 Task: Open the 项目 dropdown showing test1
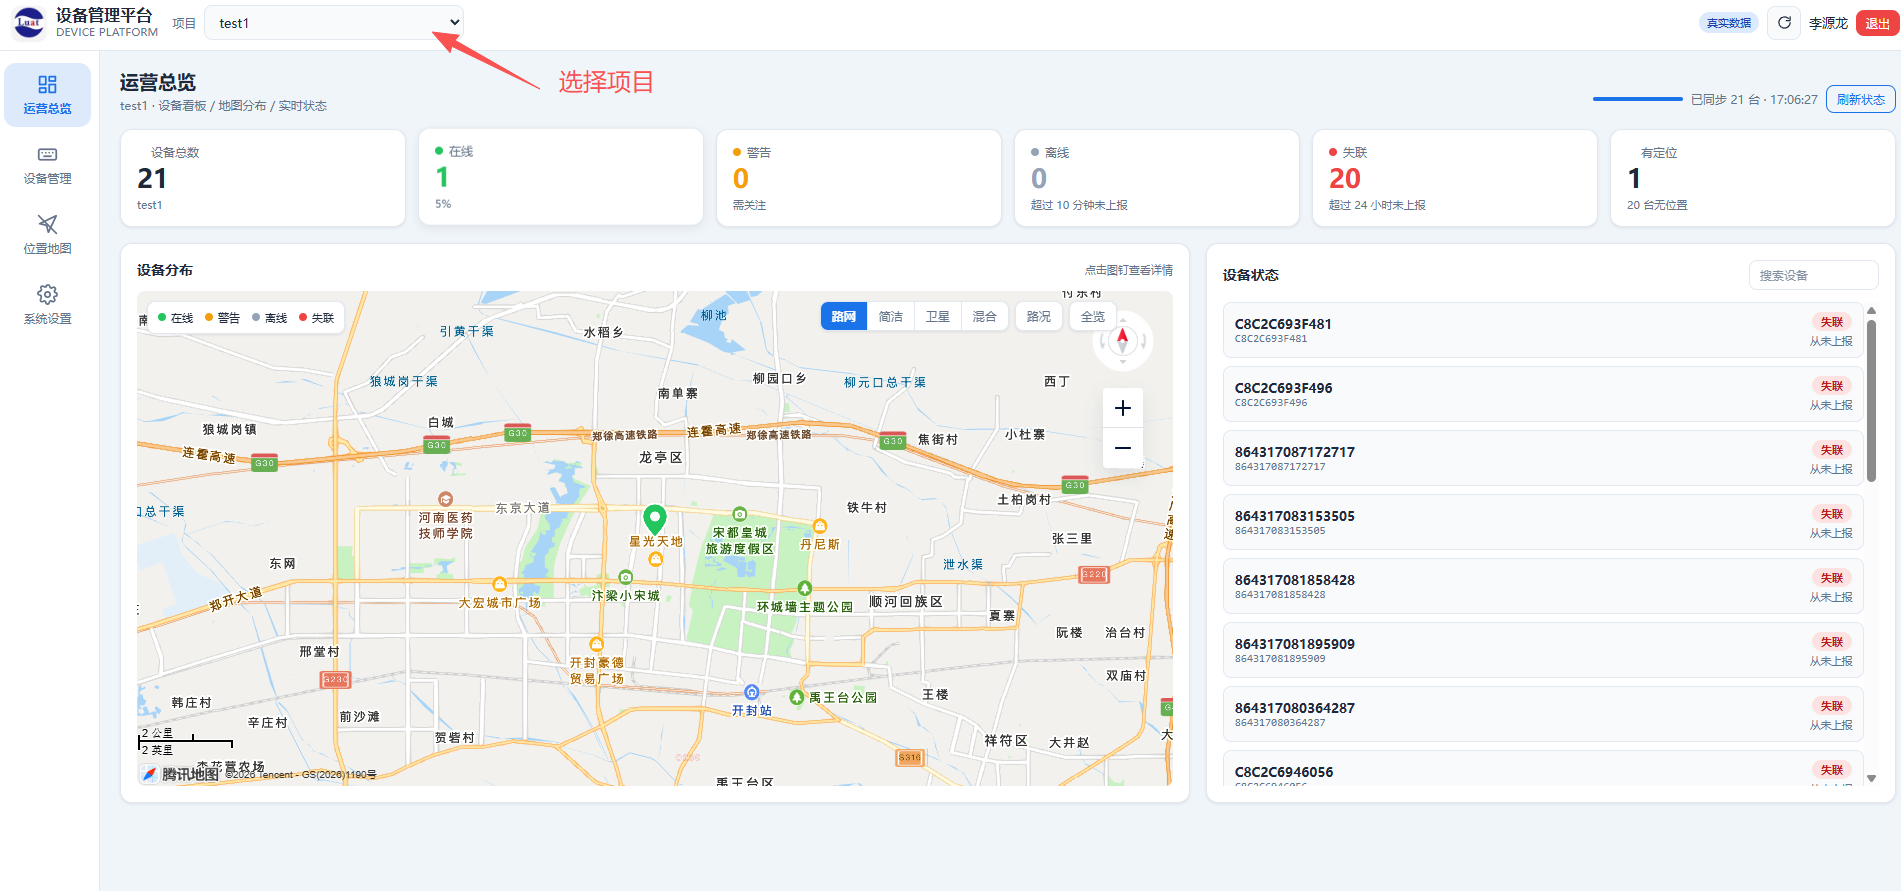[x=335, y=23]
